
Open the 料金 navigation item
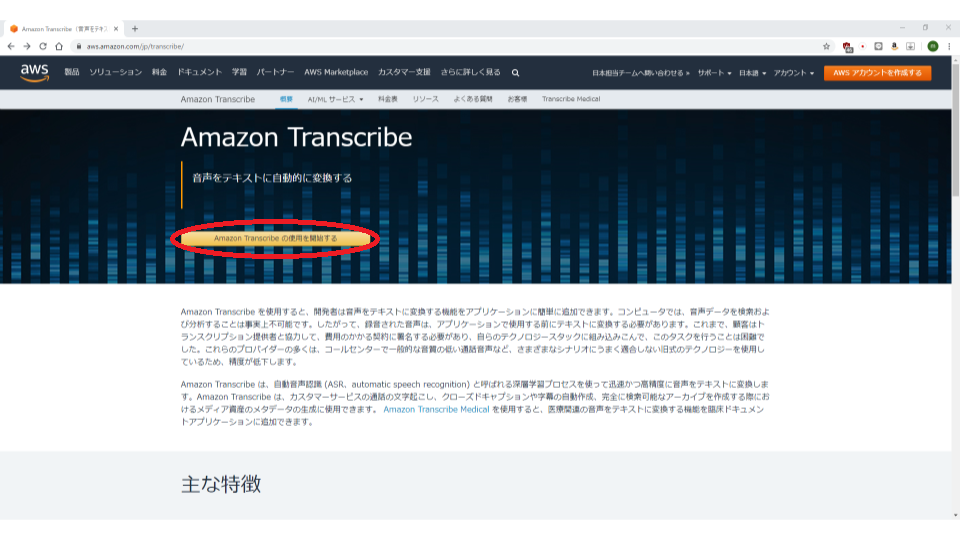click(159, 72)
